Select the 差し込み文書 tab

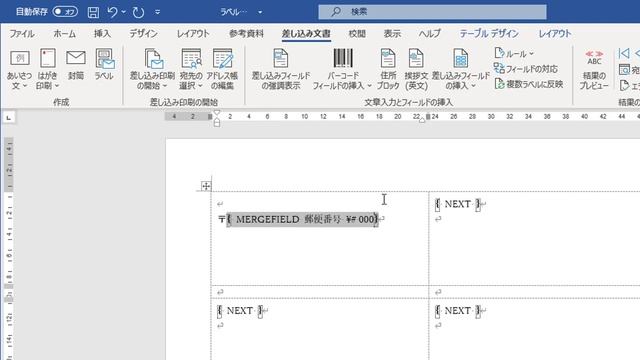[x=306, y=34]
